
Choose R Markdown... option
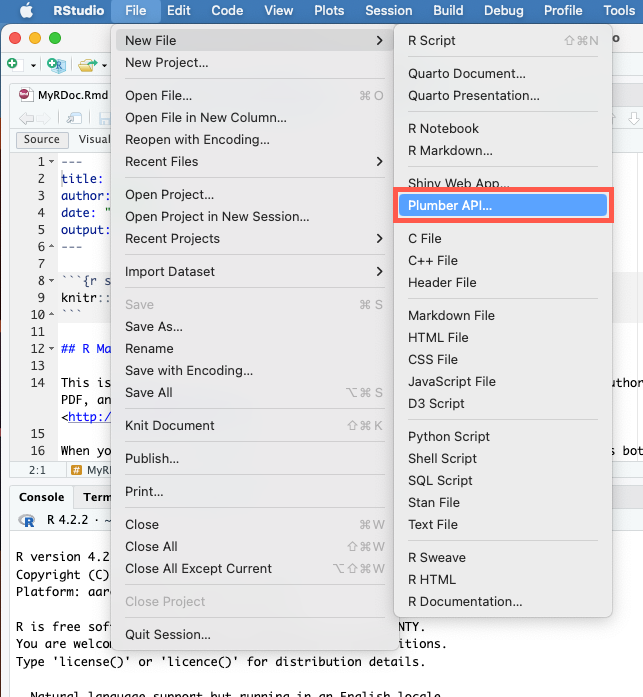coord(503,151)
